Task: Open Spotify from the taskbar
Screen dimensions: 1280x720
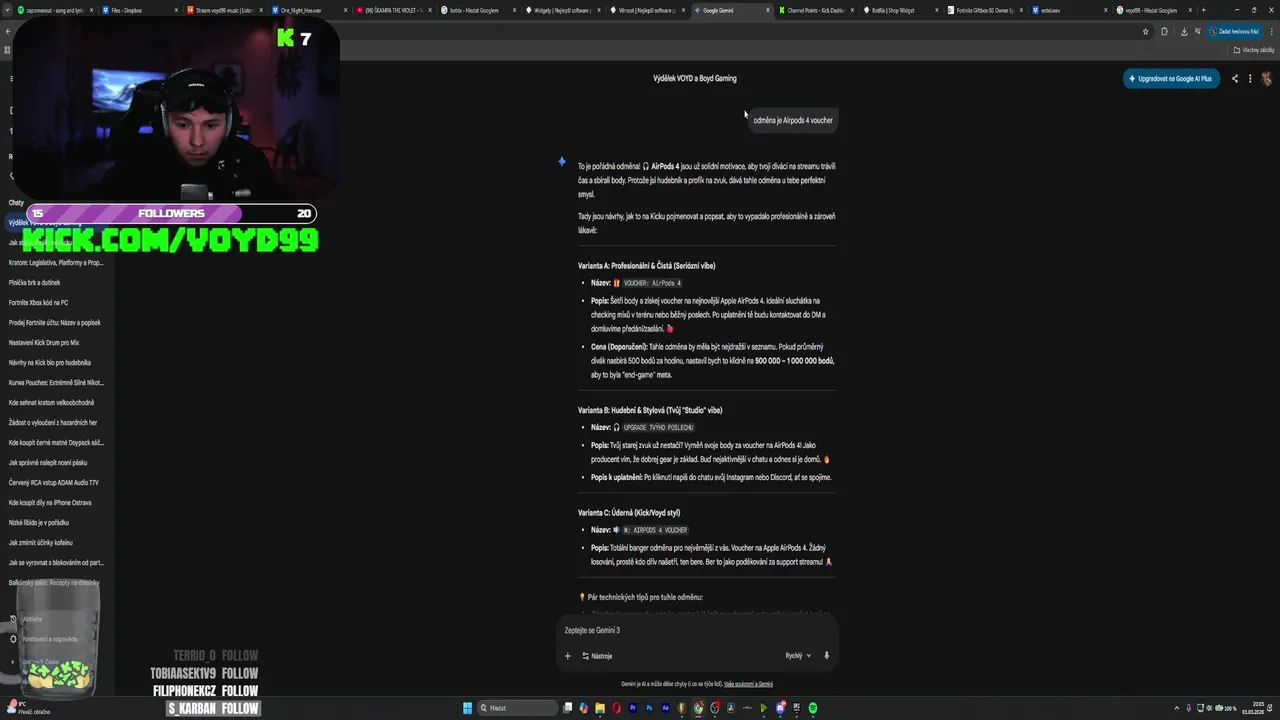Action: (813, 708)
